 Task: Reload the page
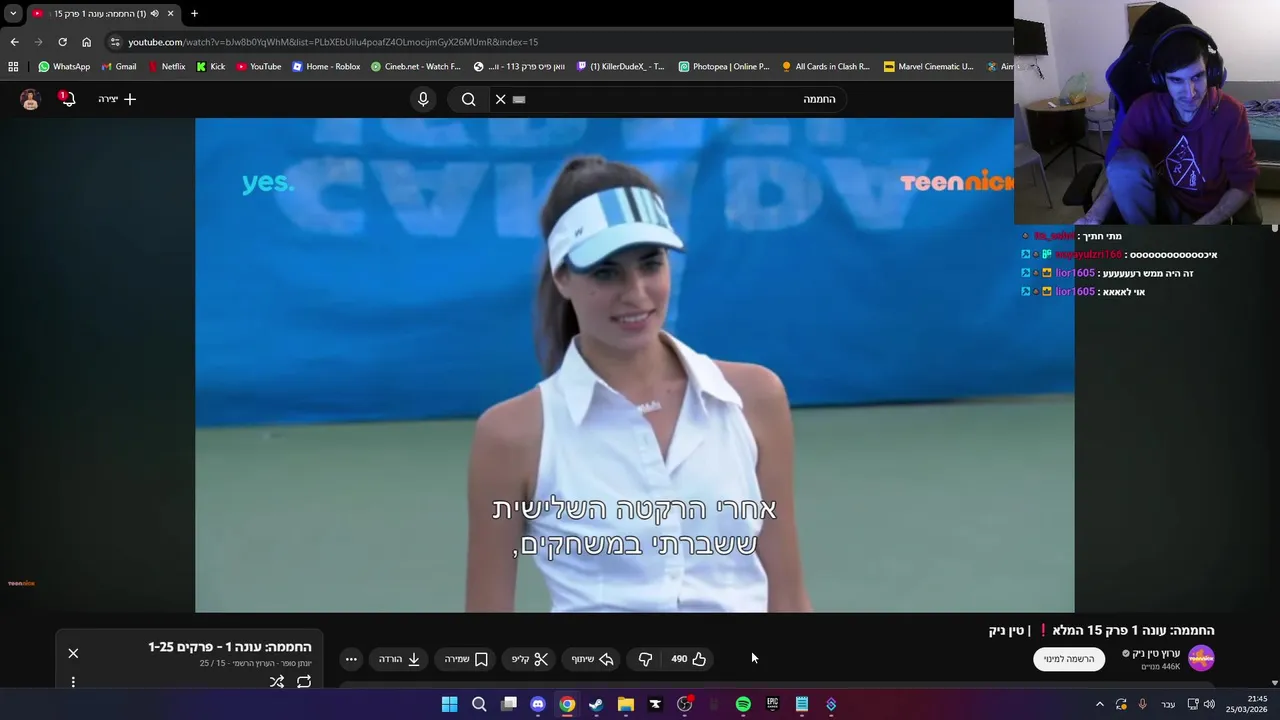pos(62,42)
